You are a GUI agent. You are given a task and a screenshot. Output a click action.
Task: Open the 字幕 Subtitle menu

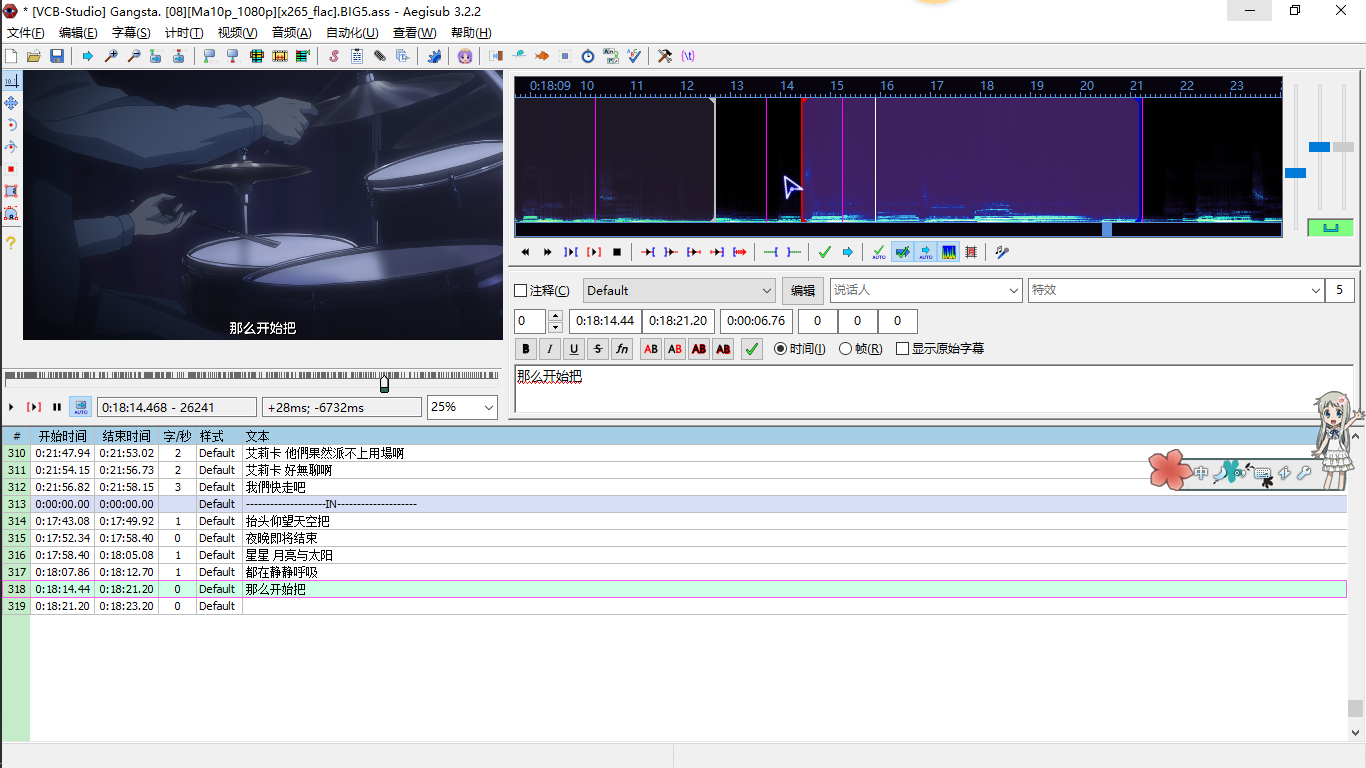pos(131,33)
